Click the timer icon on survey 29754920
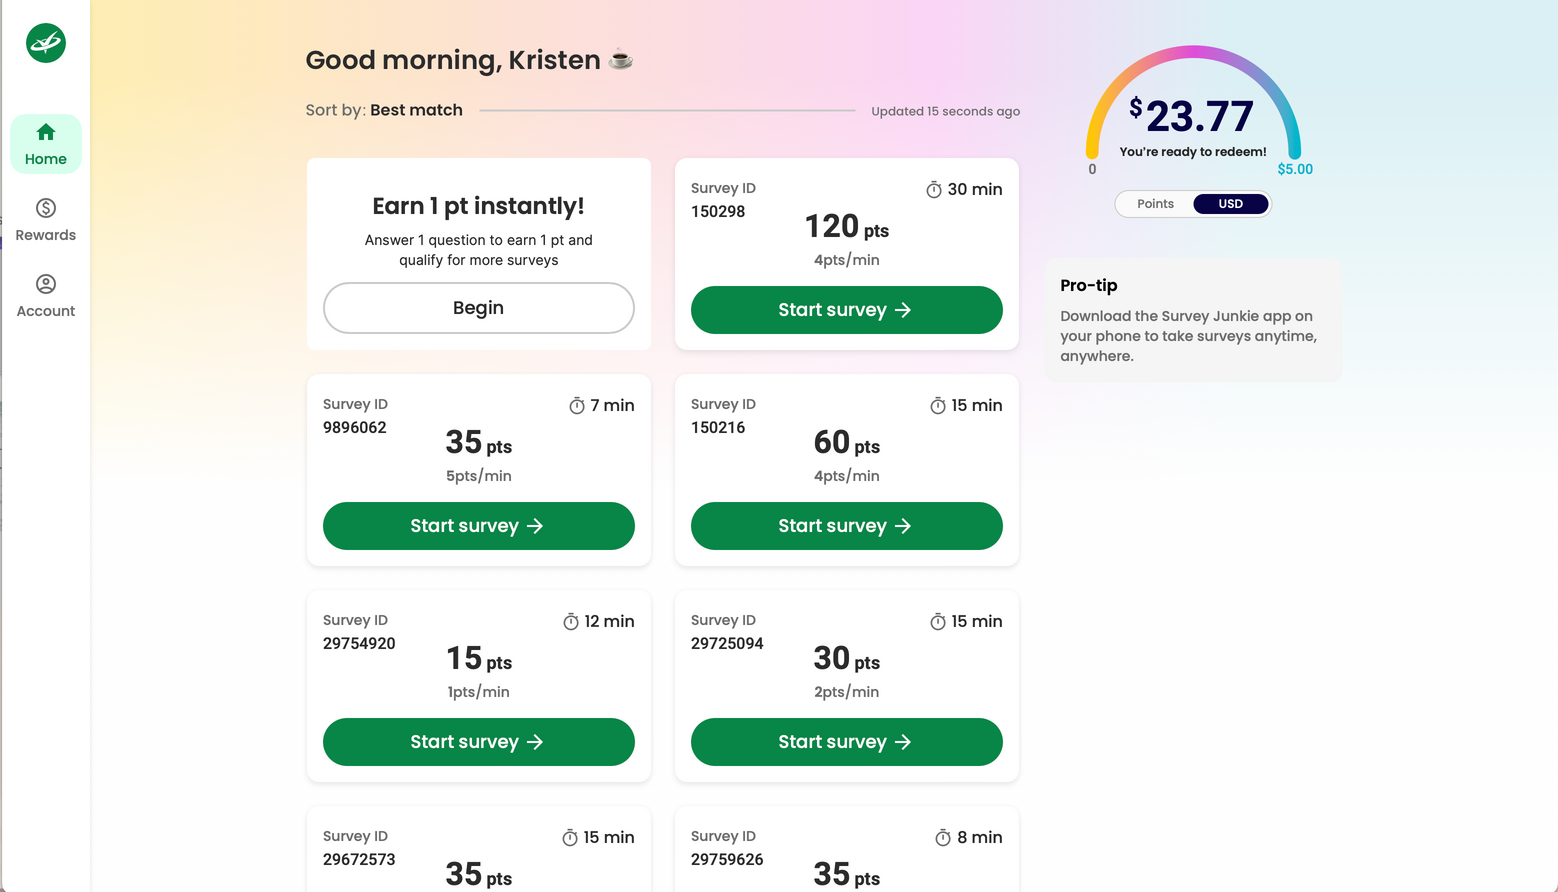The height and width of the screenshot is (892, 1558). click(571, 622)
